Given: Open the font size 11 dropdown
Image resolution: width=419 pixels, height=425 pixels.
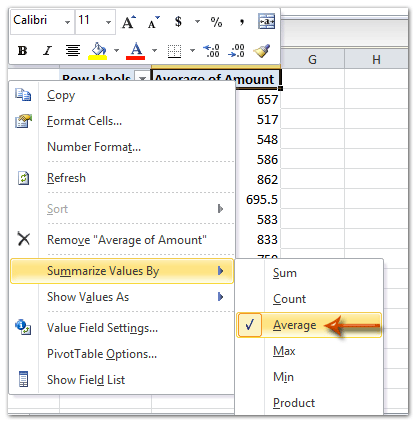Looking at the screenshot, I should pyautogui.click(x=108, y=22).
